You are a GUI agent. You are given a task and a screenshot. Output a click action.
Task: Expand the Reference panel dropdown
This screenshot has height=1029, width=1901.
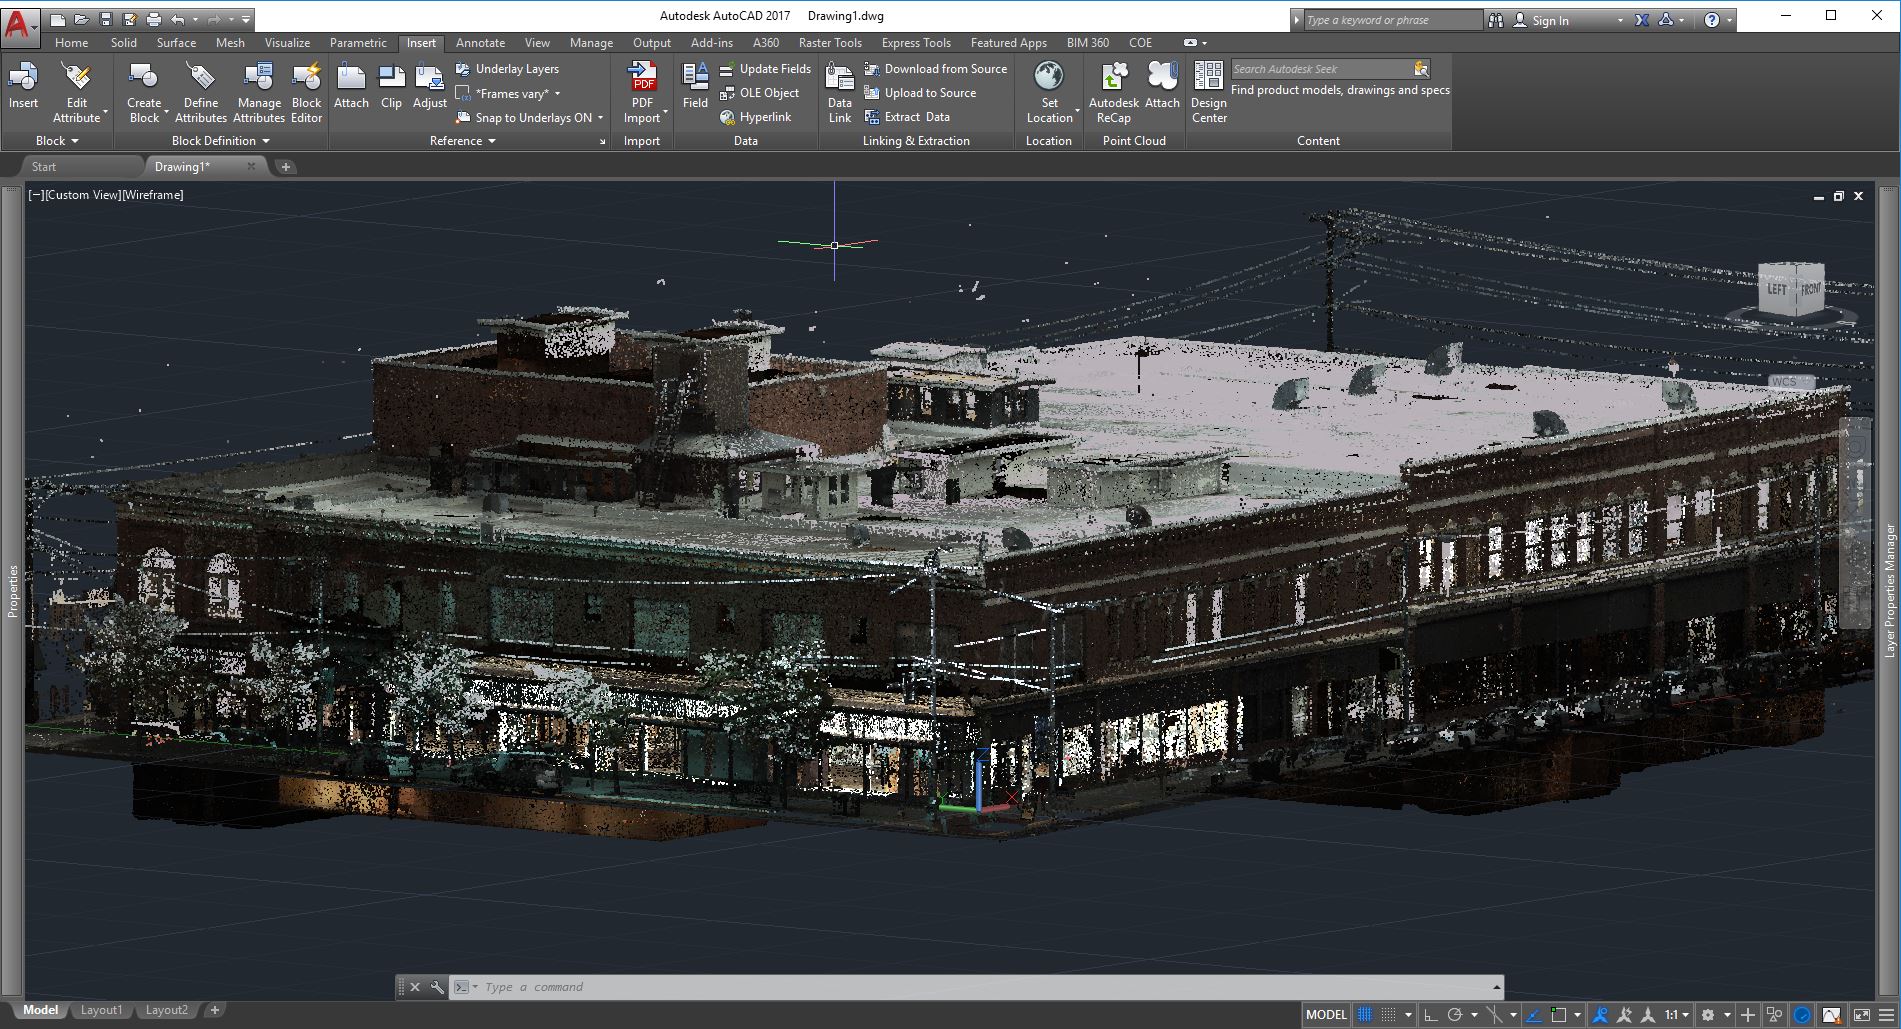click(463, 141)
